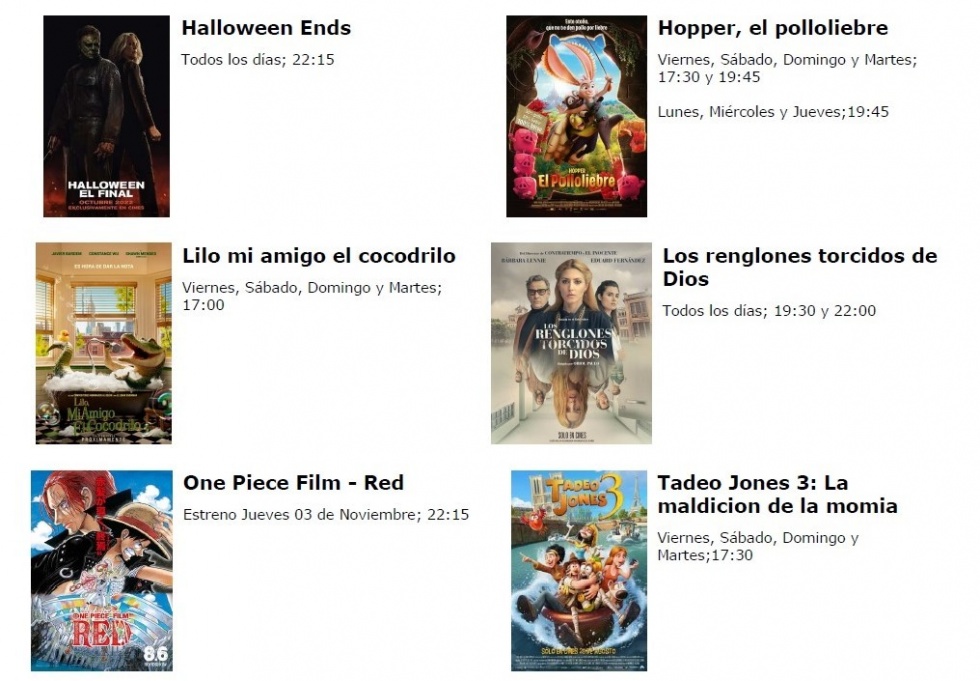Click the Lilo mi amigo el cocodrilo title
Image resolution: width=980 pixels, height=681 pixels.
(319, 256)
